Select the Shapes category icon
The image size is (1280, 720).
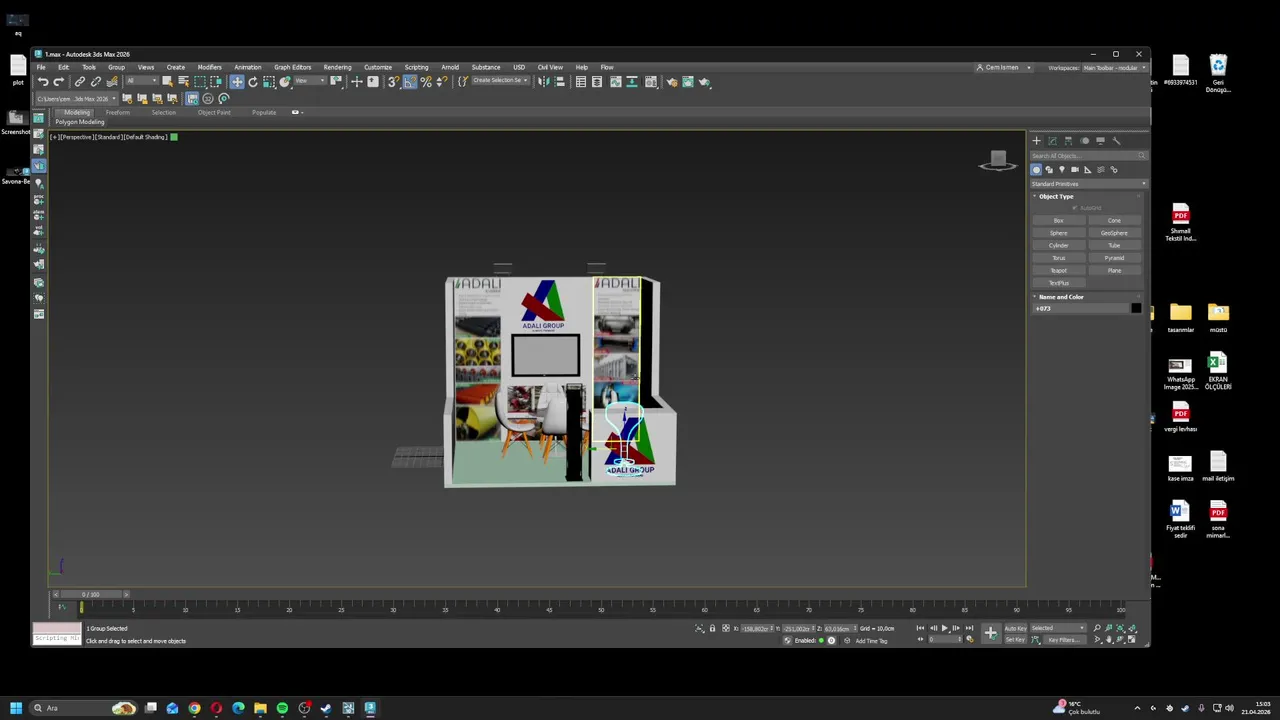1049,170
